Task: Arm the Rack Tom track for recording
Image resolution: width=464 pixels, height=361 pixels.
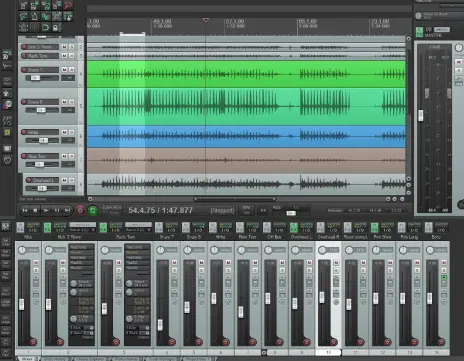Action: click(24, 56)
